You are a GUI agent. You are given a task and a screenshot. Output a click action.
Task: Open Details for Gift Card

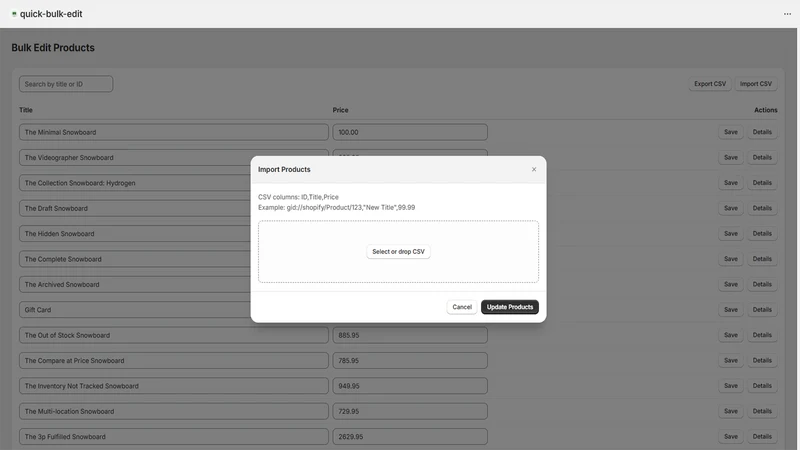(x=762, y=310)
